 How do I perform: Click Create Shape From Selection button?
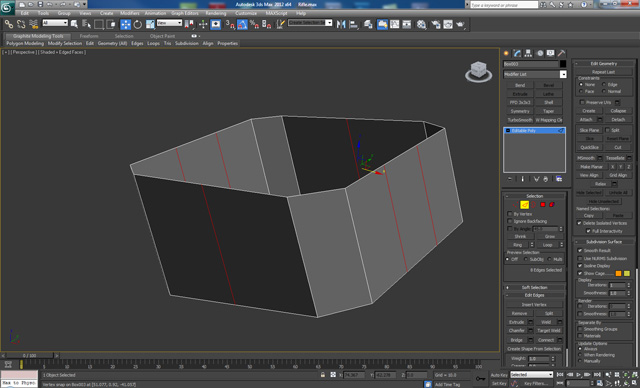(x=534, y=349)
